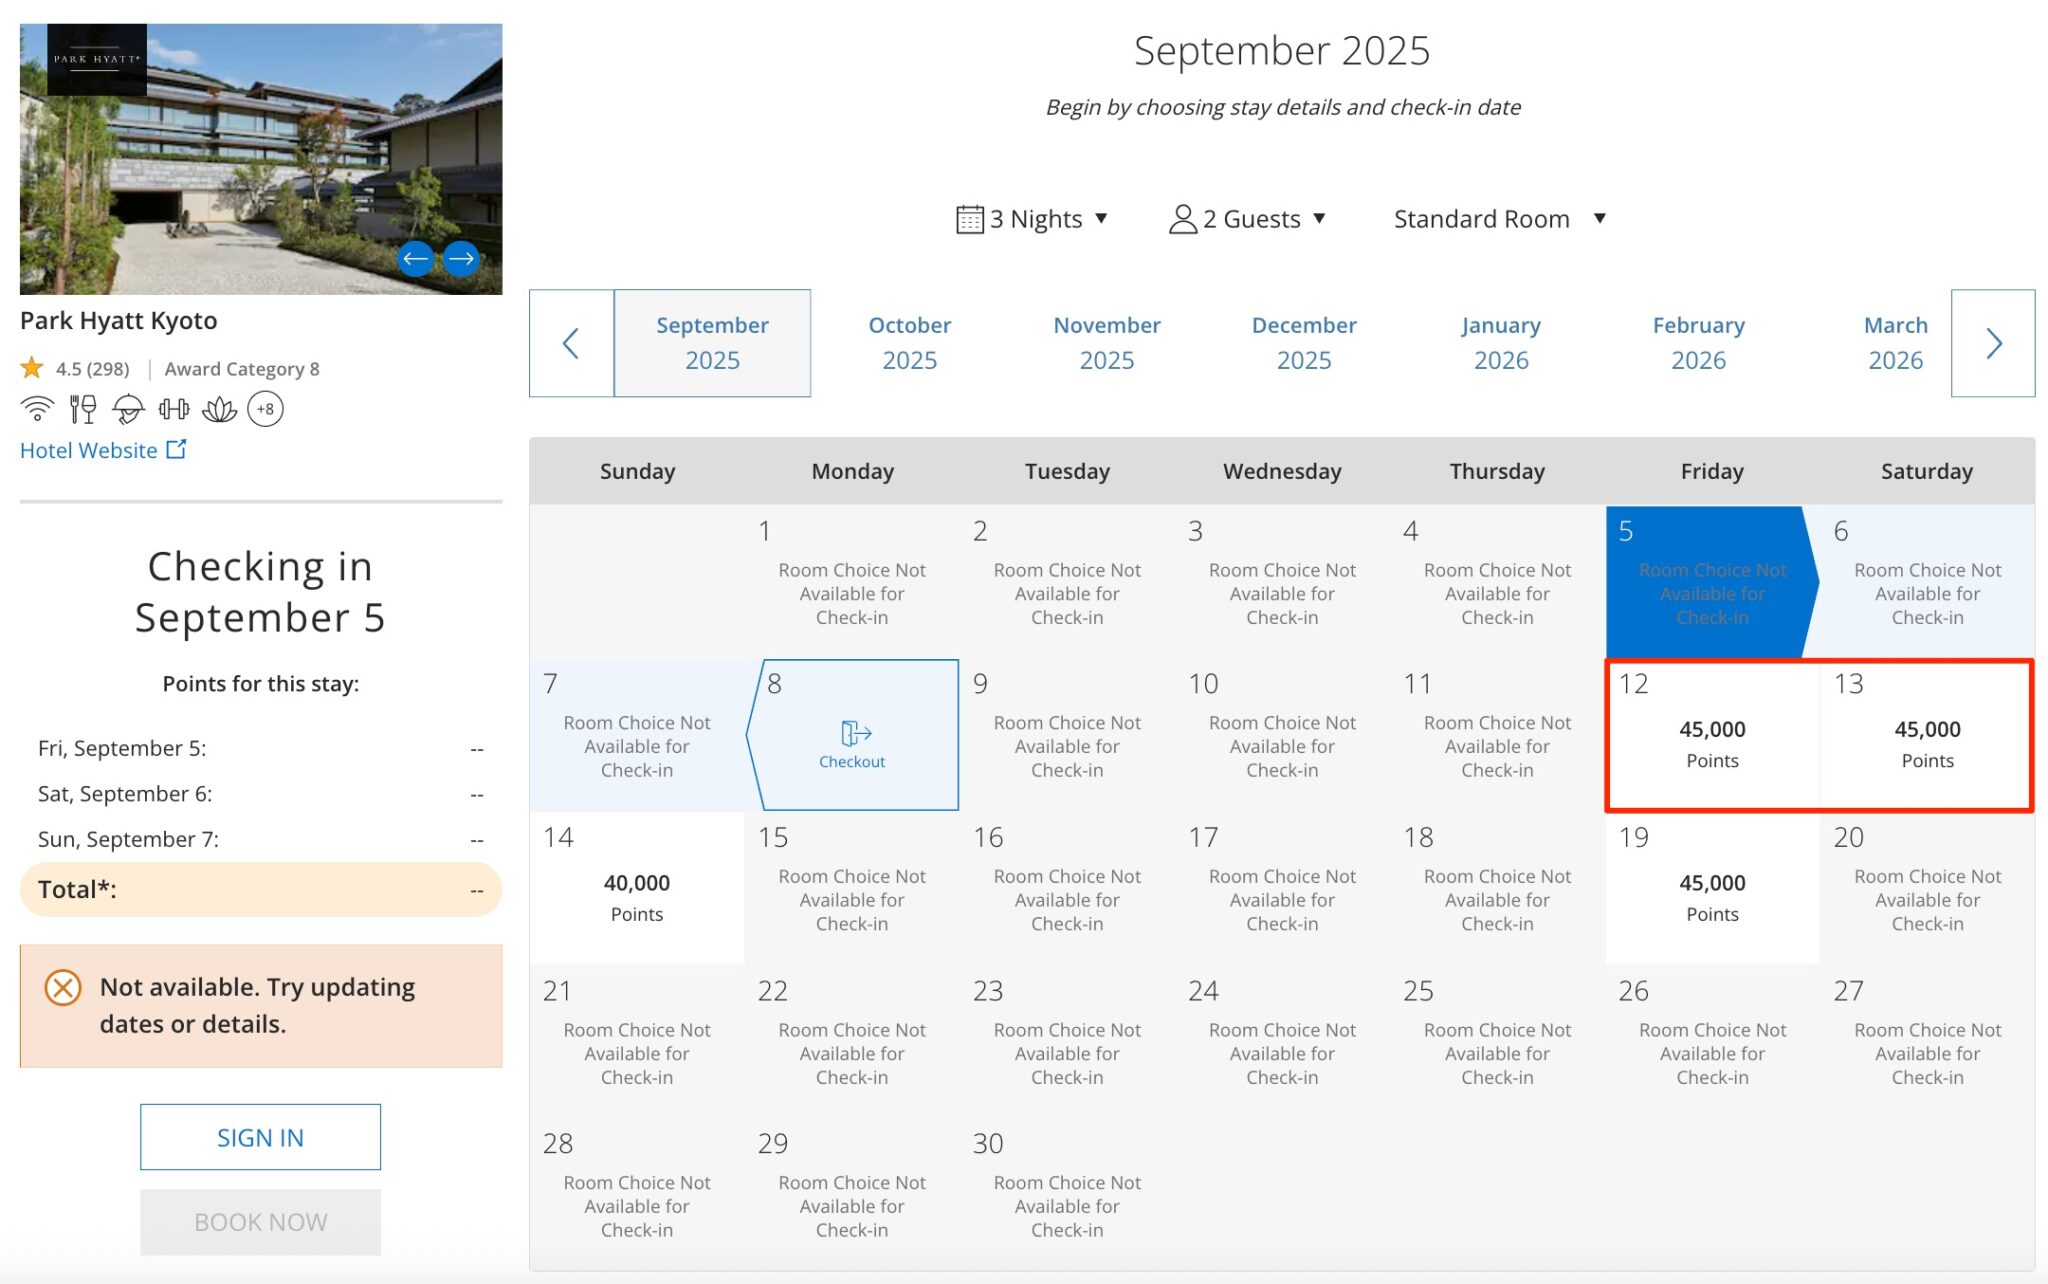The height and width of the screenshot is (1284, 2048).
Task: Open the Hotel Website link
Action: [103, 450]
